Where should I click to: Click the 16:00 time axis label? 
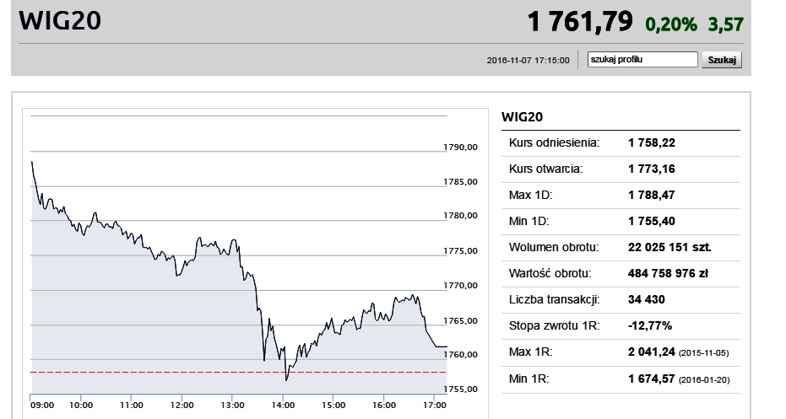pos(384,405)
